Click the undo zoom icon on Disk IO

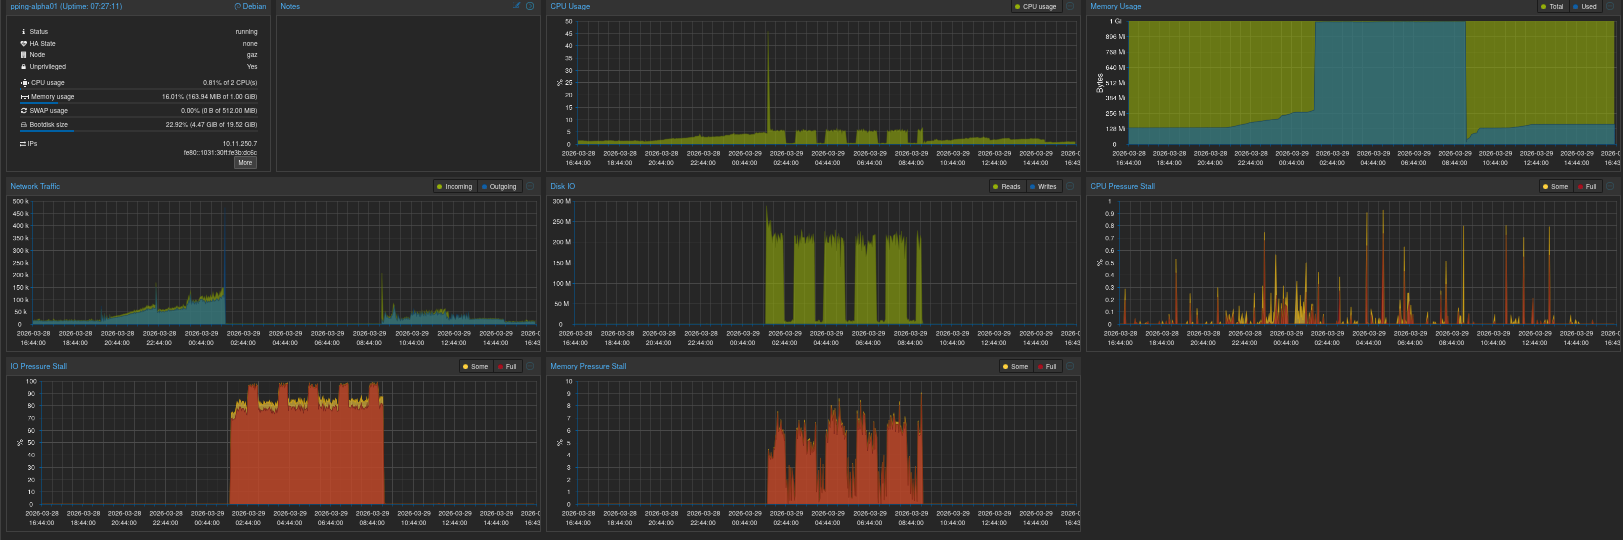tap(1070, 186)
